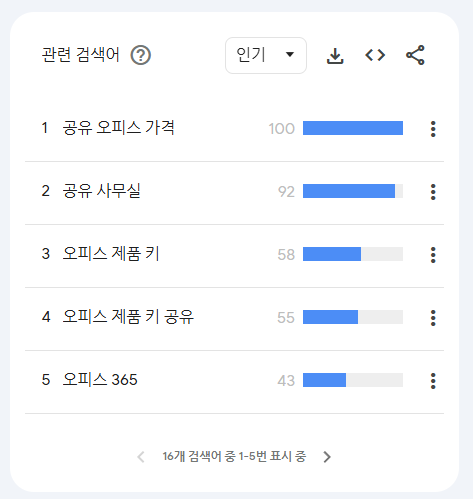Download related queries as CSV
Screen dimensions: 473x499
pyautogui.click(x=335, y=55)
